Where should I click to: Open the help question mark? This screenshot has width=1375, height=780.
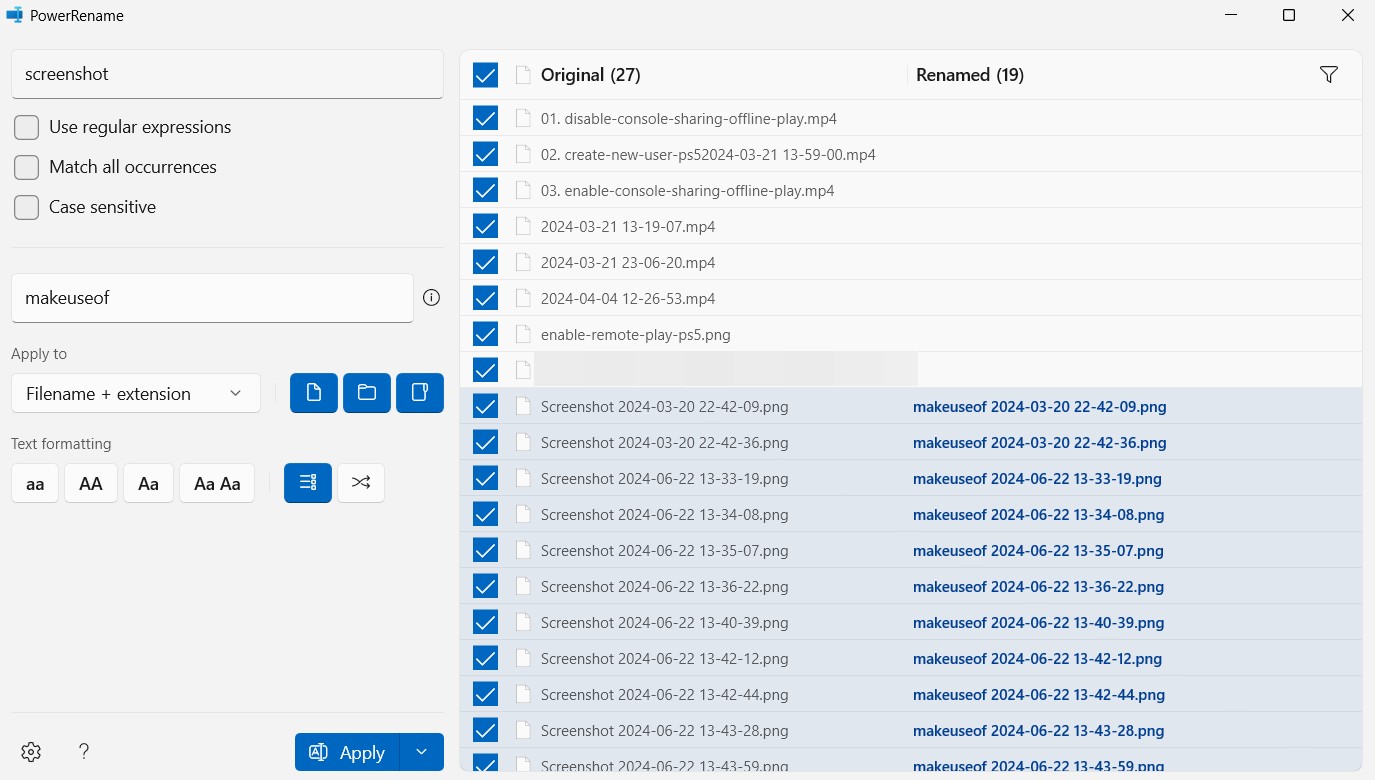pos(84,752)
